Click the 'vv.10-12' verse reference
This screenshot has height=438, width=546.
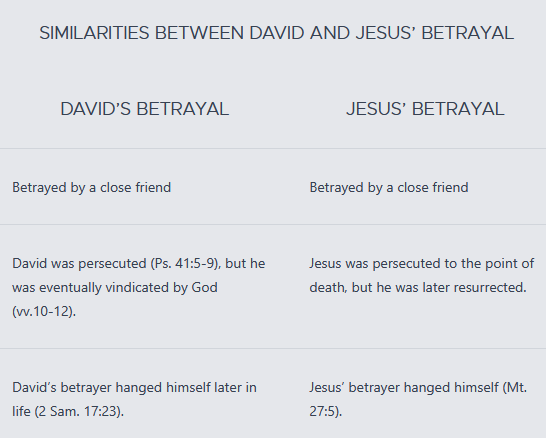44,311
